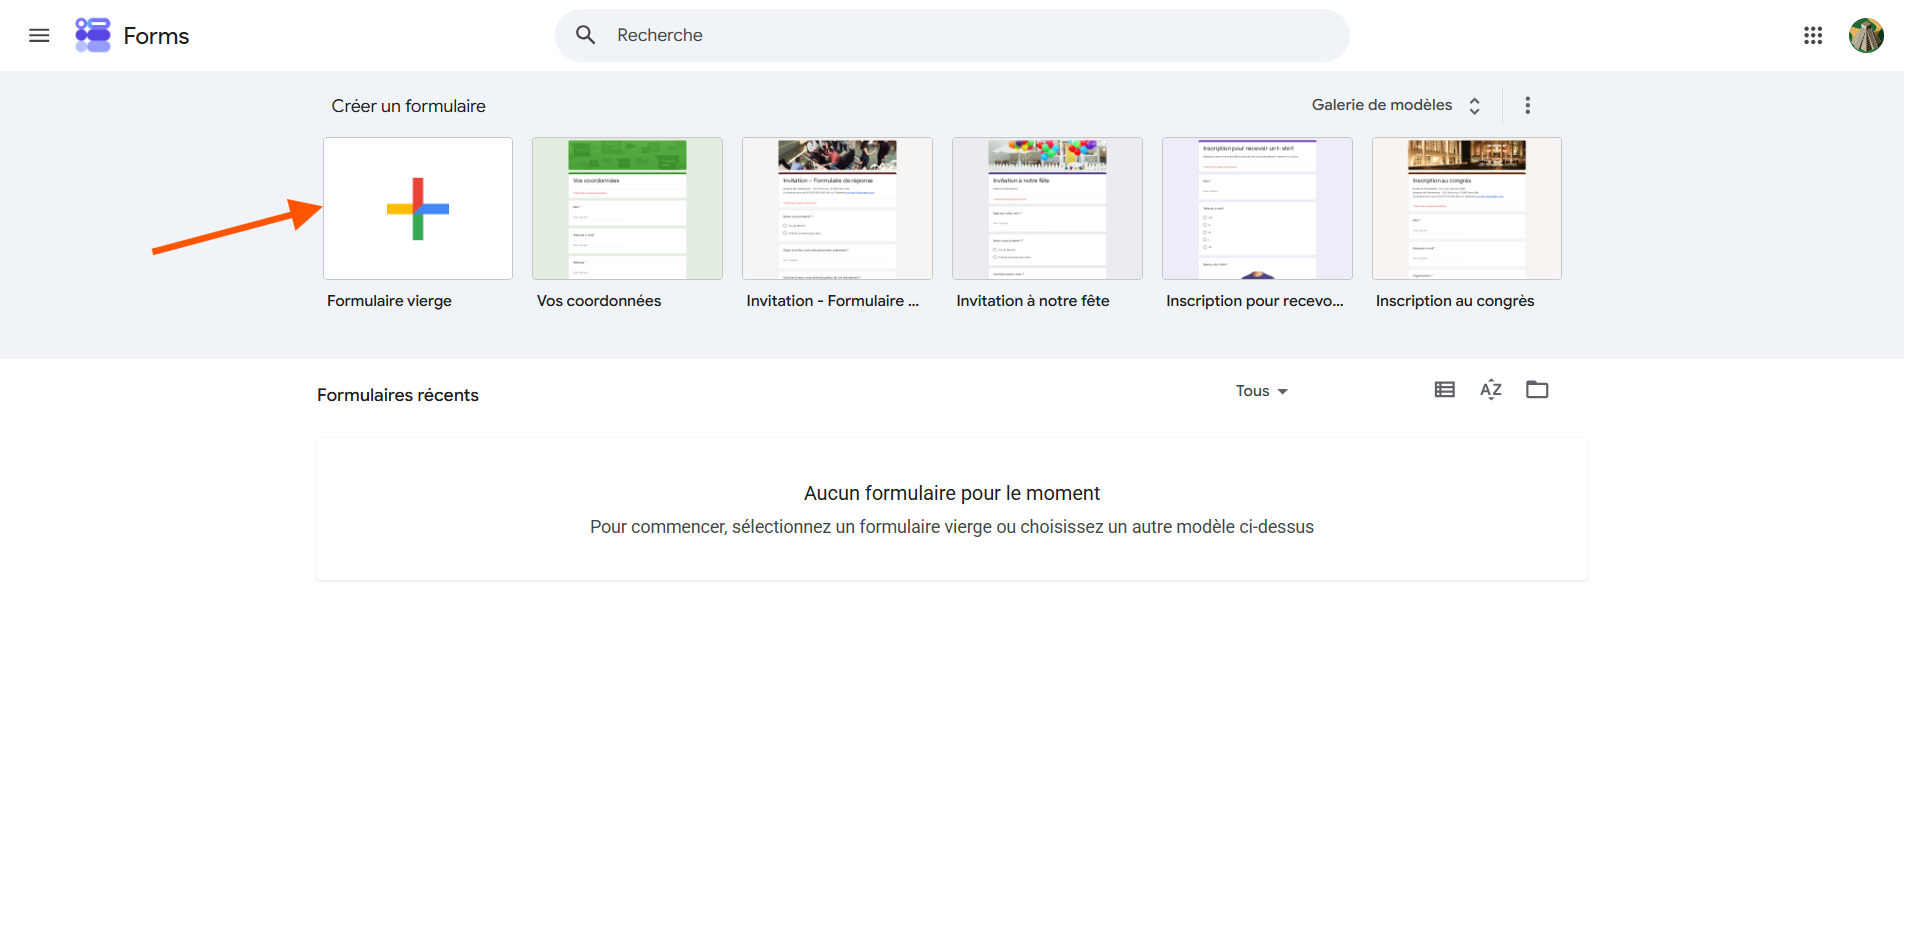Click the Vos coordonnées label

pos(599,301)
